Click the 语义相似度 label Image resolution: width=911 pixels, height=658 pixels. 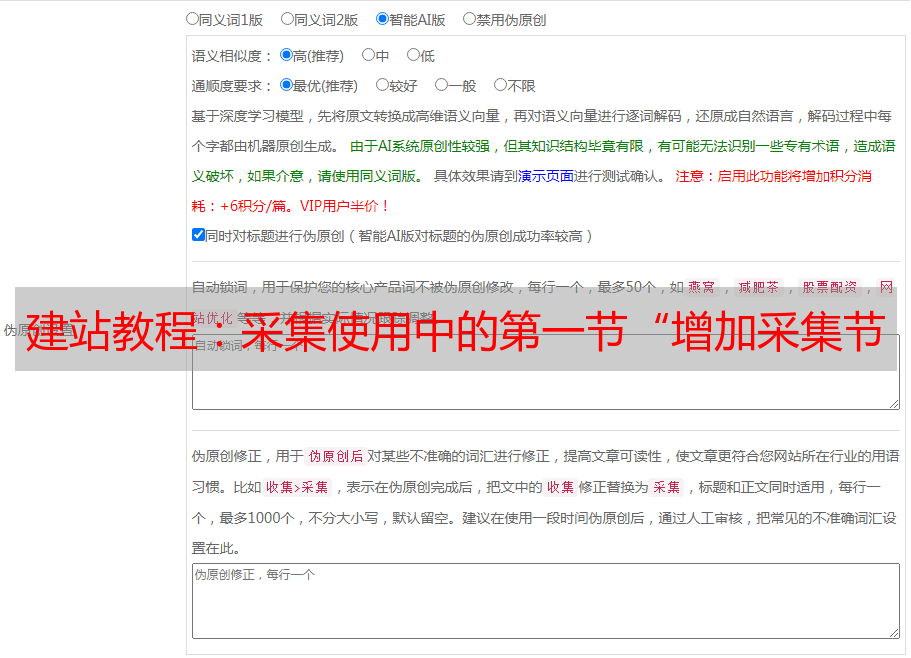point(232,56)
